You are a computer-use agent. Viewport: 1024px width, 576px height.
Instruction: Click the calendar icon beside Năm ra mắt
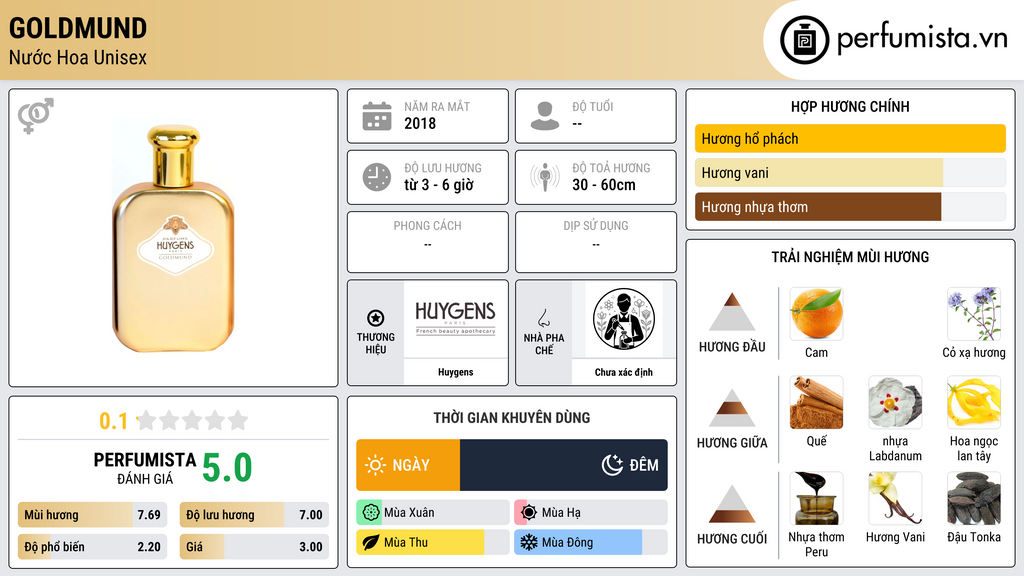pos(377,116)
